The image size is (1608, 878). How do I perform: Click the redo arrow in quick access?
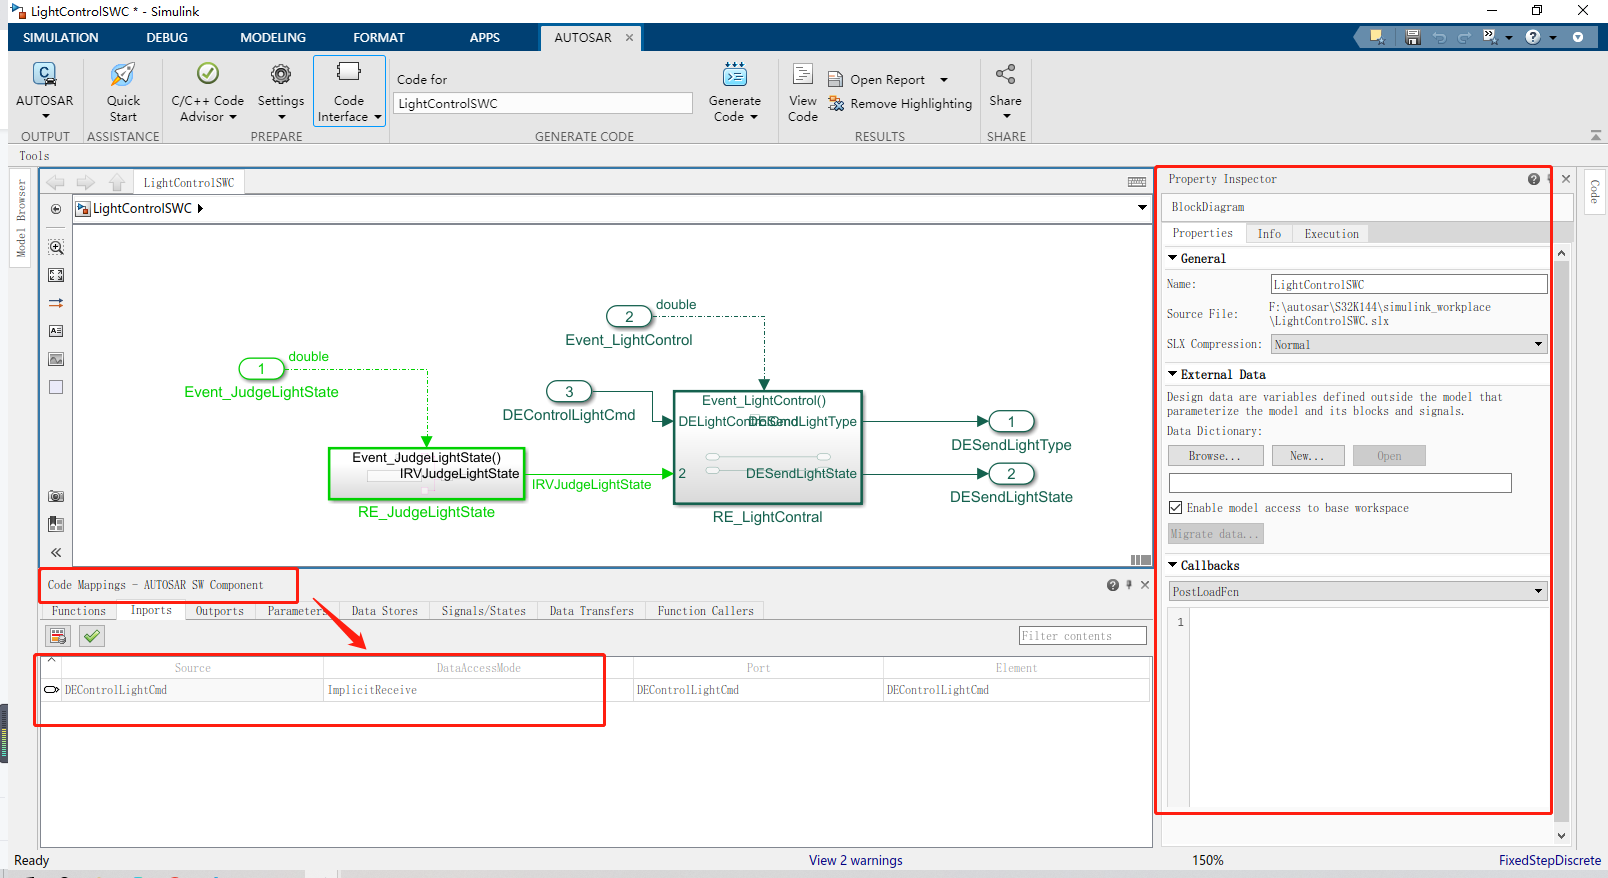point(1464,37)
